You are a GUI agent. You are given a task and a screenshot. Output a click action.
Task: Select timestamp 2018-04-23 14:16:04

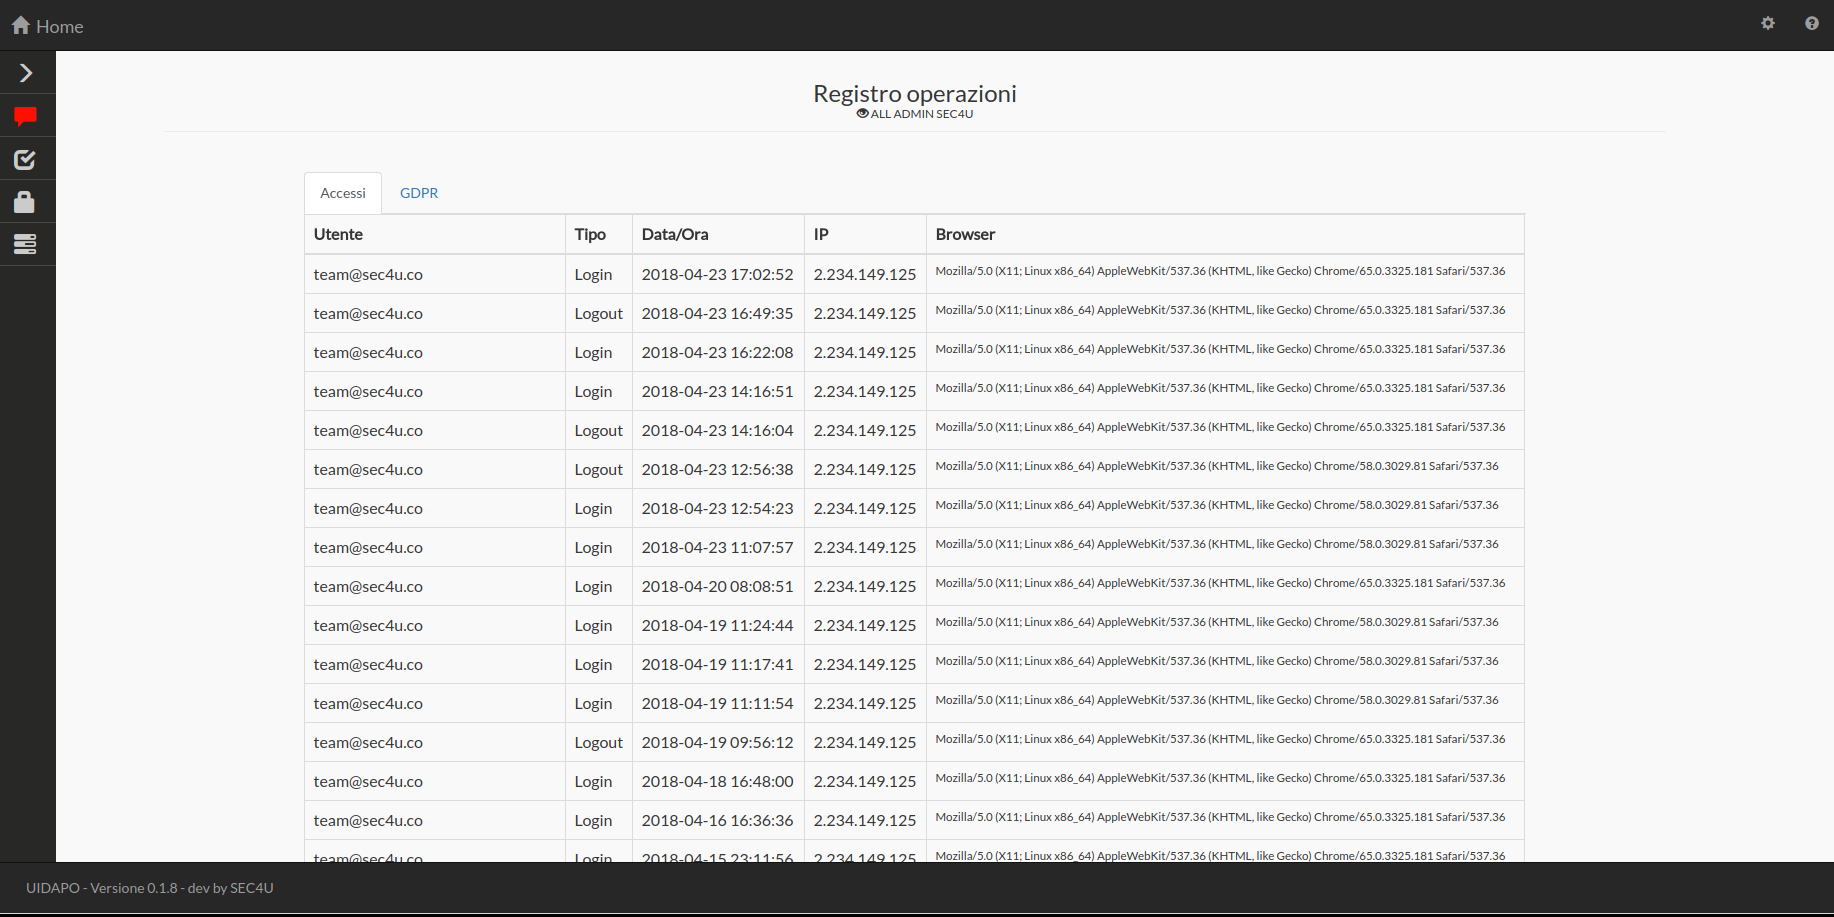coord(717,430)
